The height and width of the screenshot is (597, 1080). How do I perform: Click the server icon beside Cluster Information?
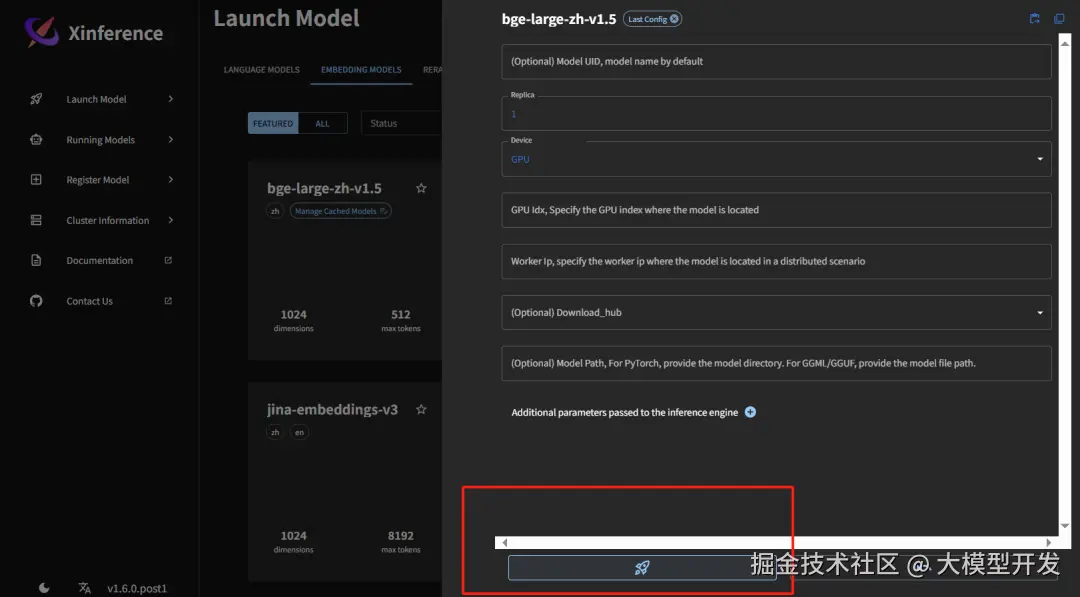pyautogui.click(x=37, y=220)
